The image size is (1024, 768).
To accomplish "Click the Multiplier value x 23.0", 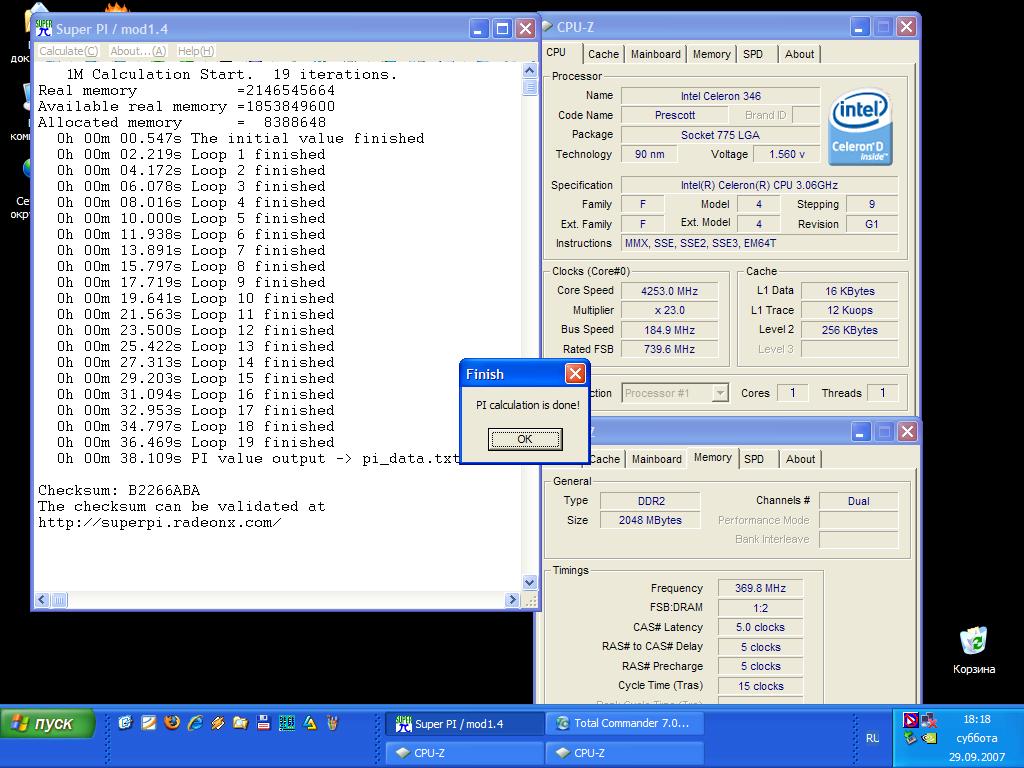I will click(x=669, y=310).
